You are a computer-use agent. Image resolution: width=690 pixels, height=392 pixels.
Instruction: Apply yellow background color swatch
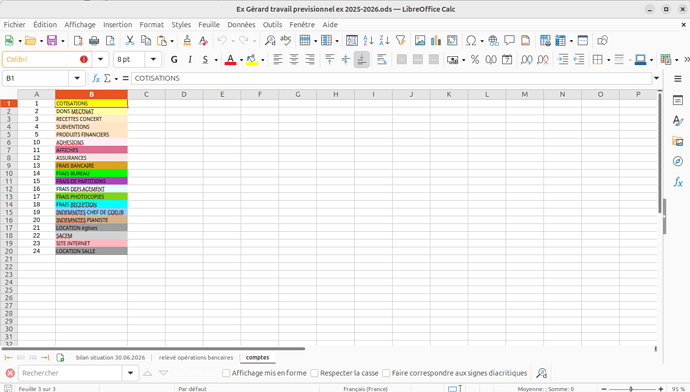point(252,60)
